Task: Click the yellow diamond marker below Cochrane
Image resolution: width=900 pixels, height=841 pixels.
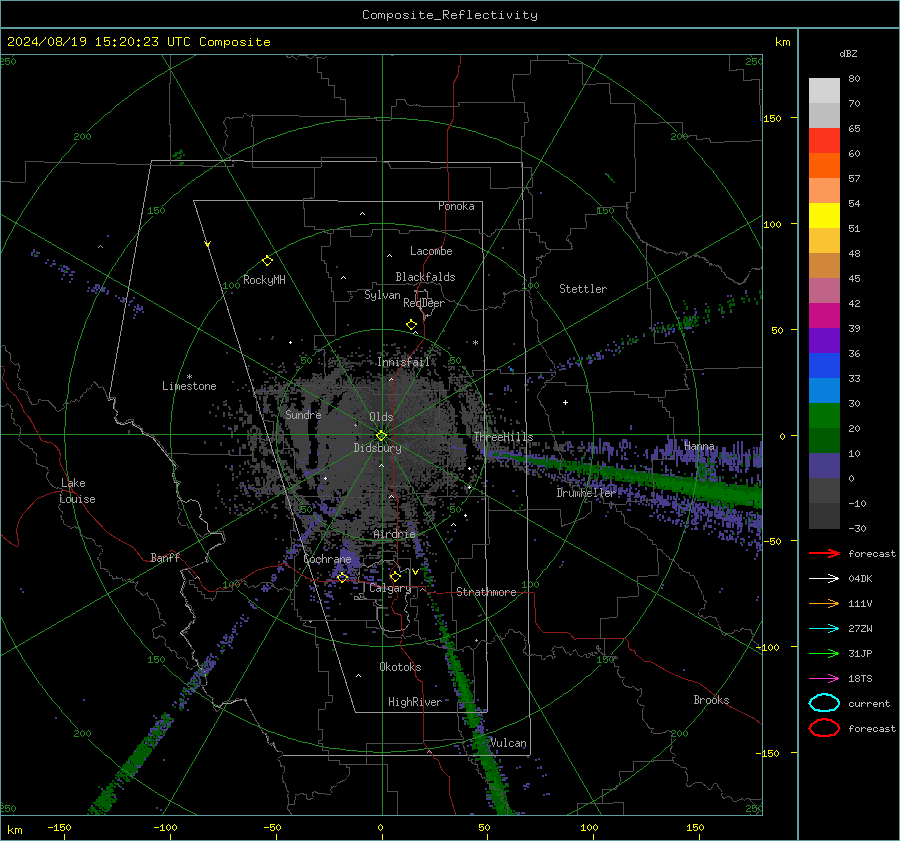Action: pos(342,577)
